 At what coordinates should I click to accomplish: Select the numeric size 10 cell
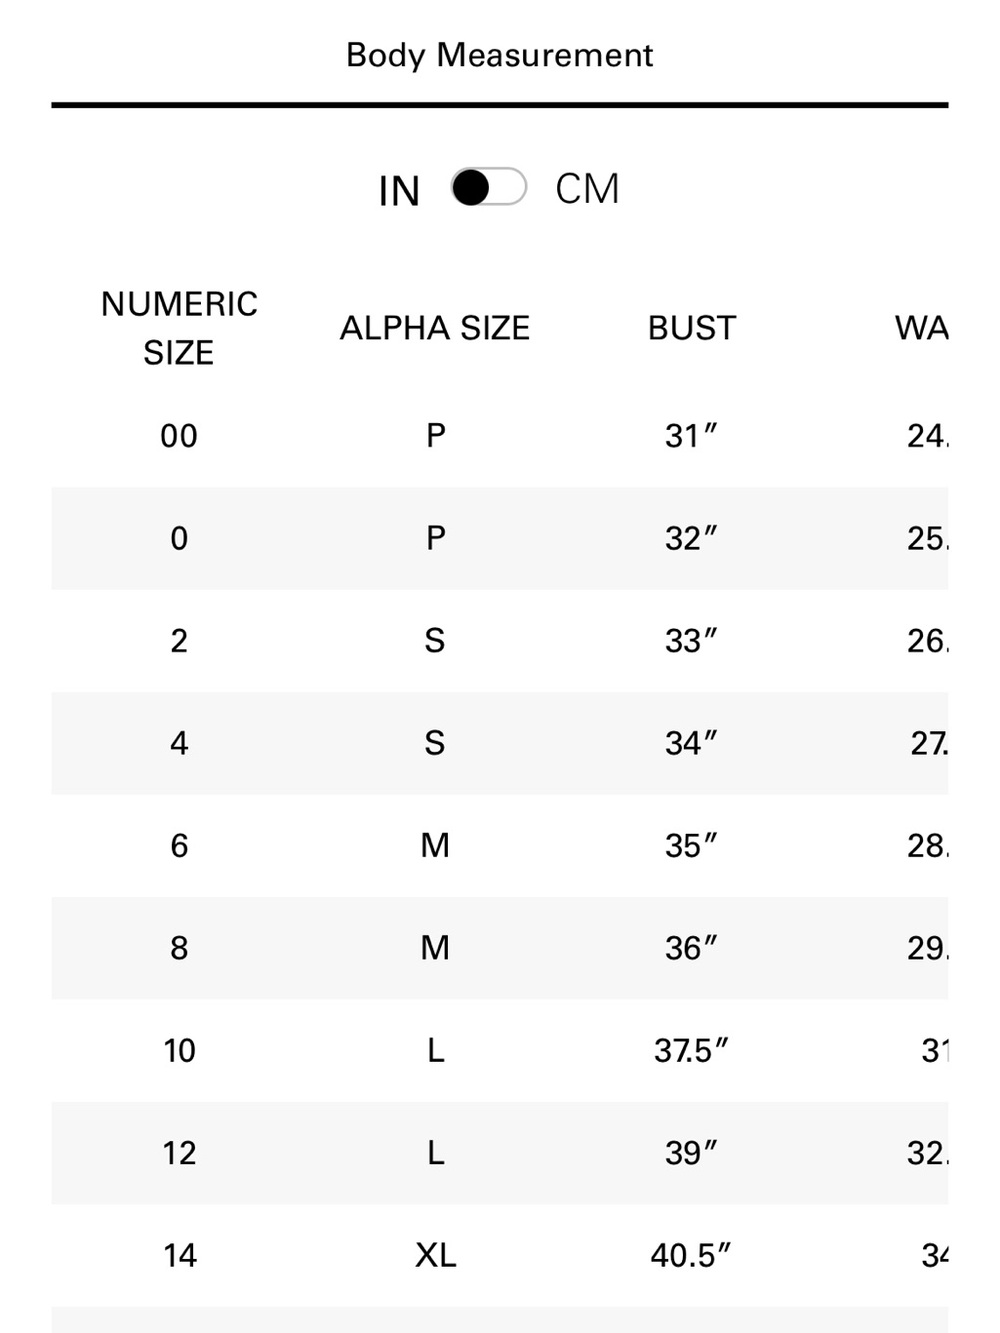pyautogui.click(x=179, y=1051)
